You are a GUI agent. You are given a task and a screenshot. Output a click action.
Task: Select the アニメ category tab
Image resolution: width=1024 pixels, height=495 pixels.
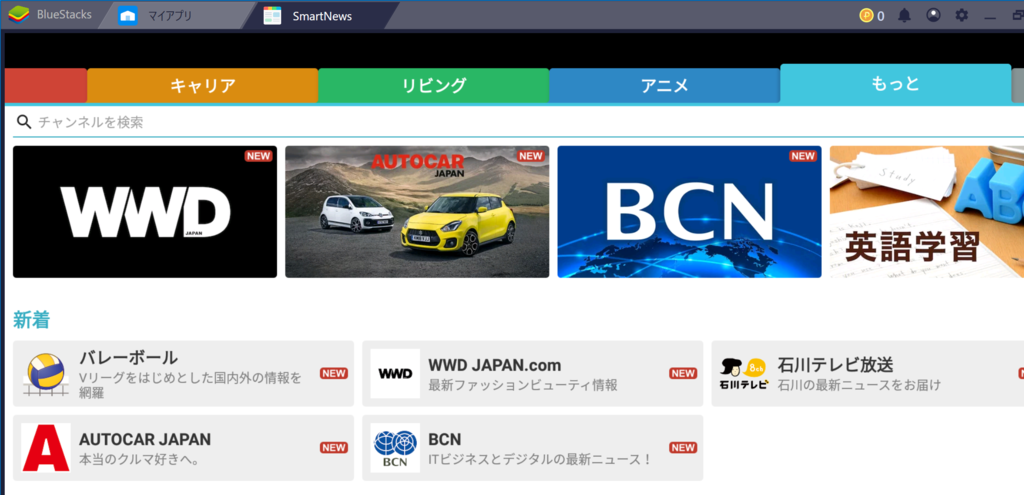tap(665, 86)
